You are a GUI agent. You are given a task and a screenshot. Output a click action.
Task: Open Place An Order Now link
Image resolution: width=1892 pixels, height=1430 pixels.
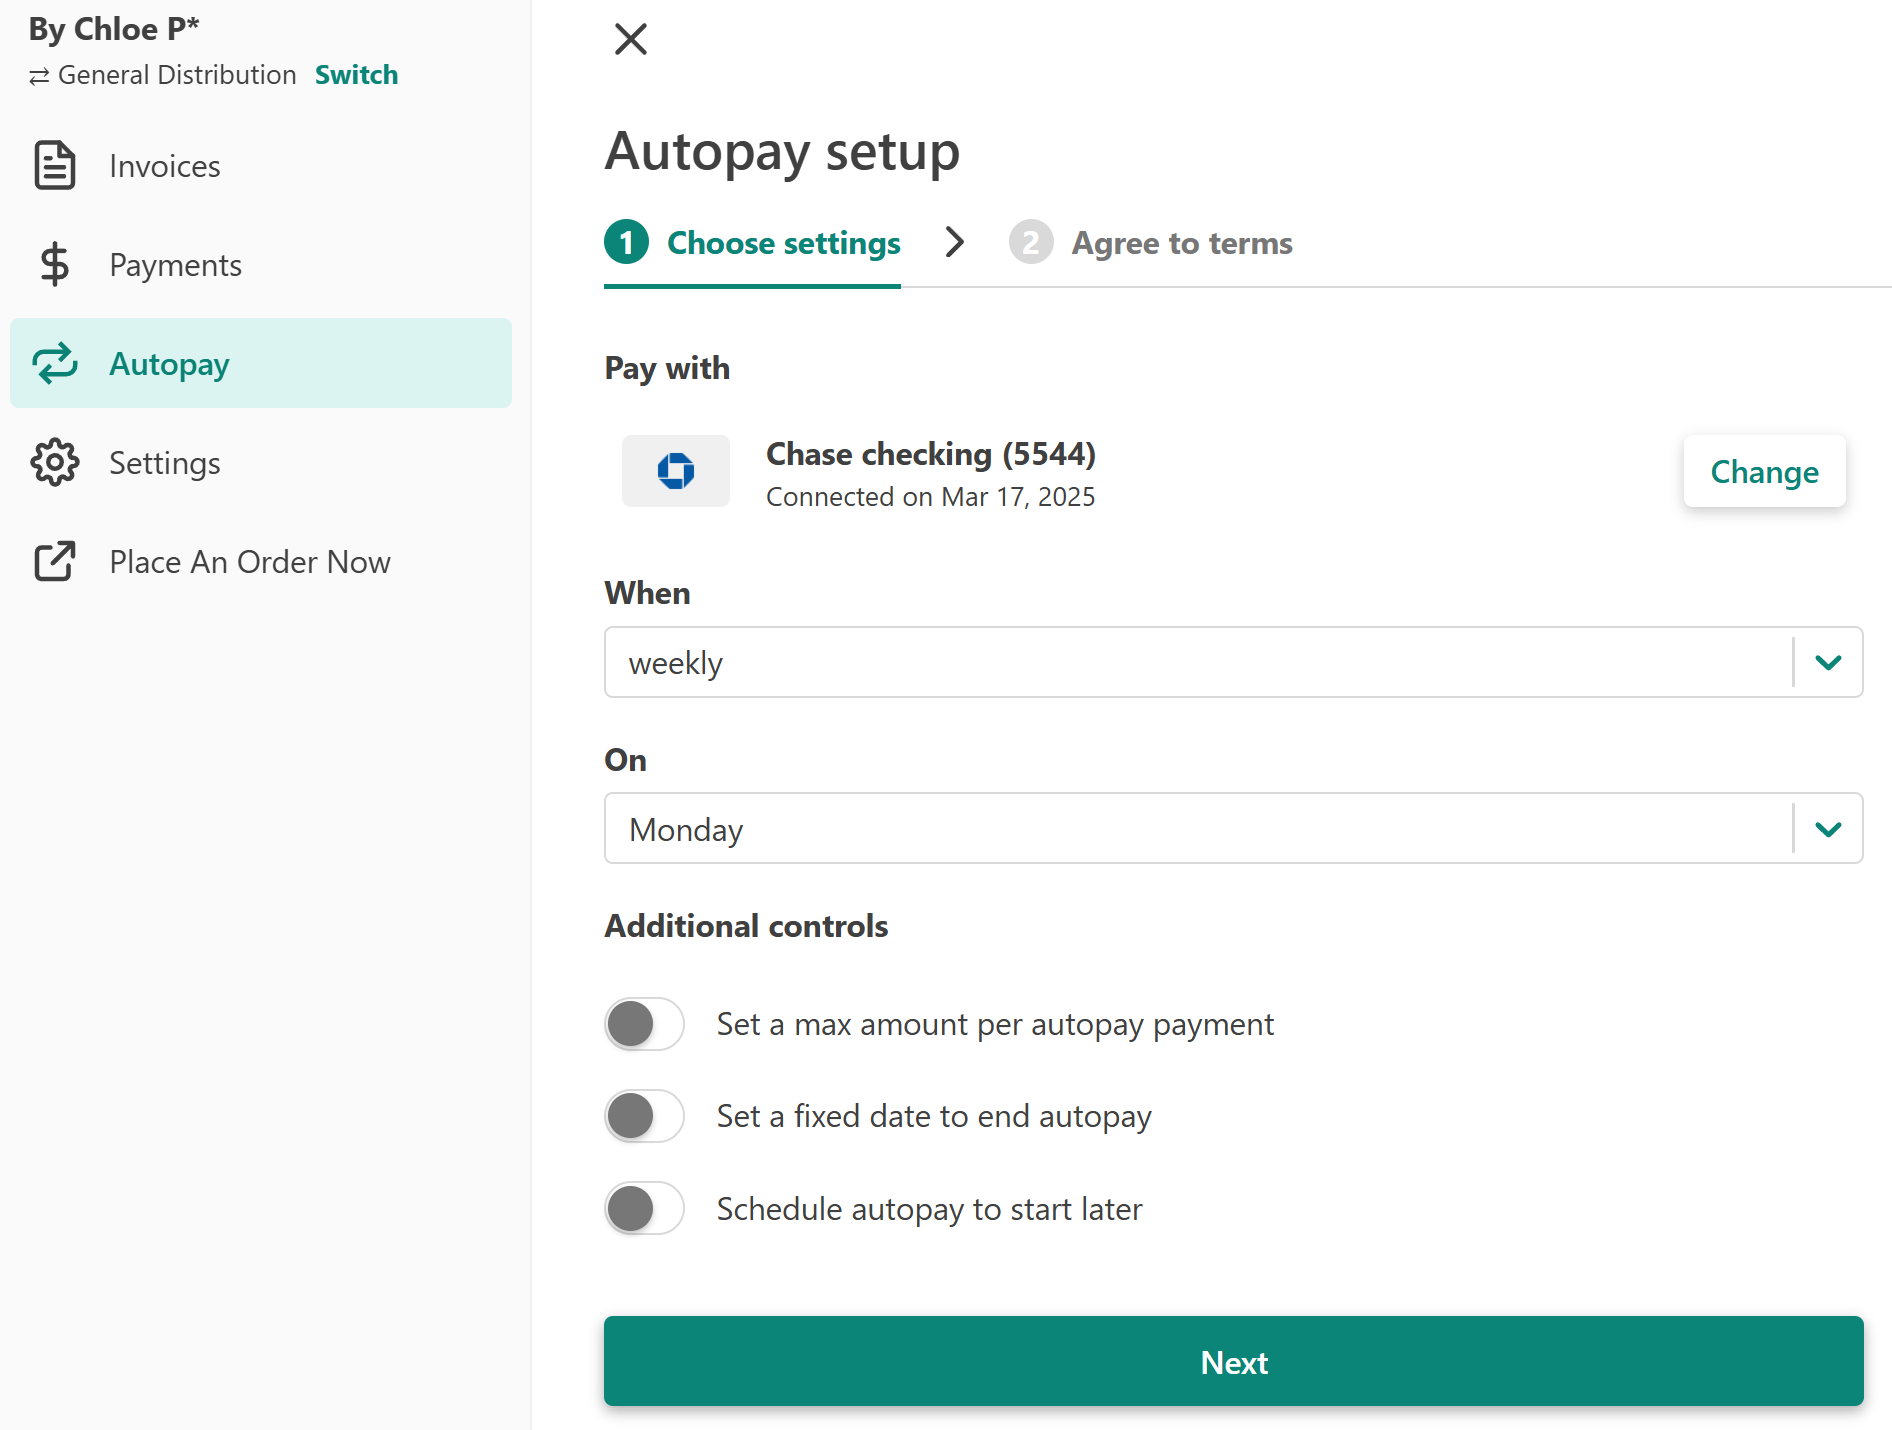[x=260, y=562]
